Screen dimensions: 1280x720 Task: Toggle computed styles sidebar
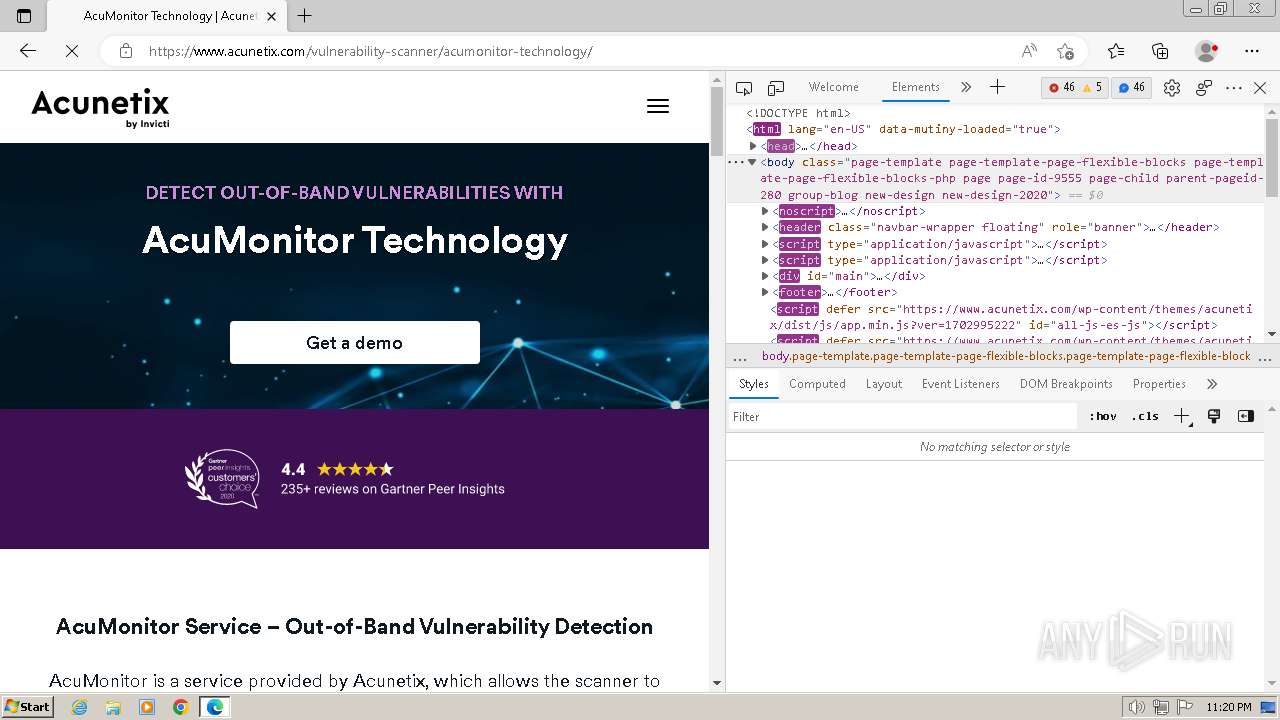tap(1245, 416)
